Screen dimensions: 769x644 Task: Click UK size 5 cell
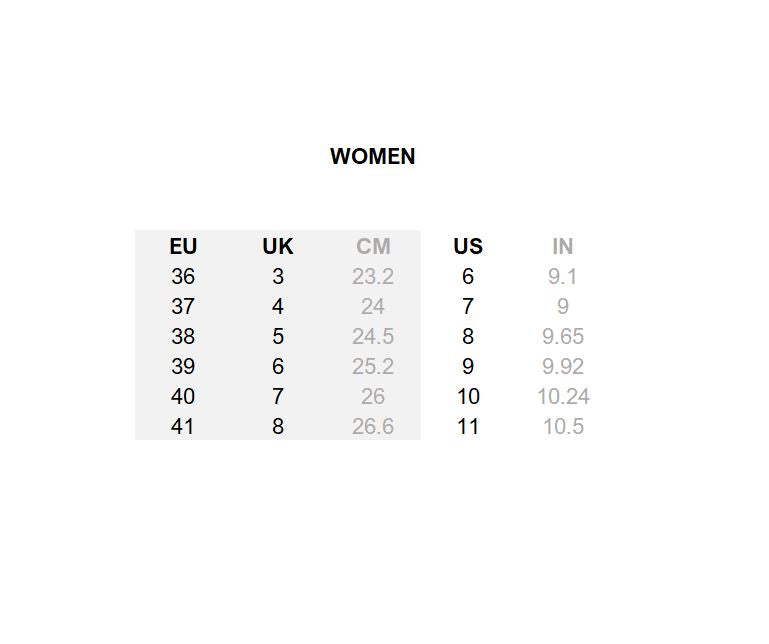pyautogui.click(x=277, y=336)
